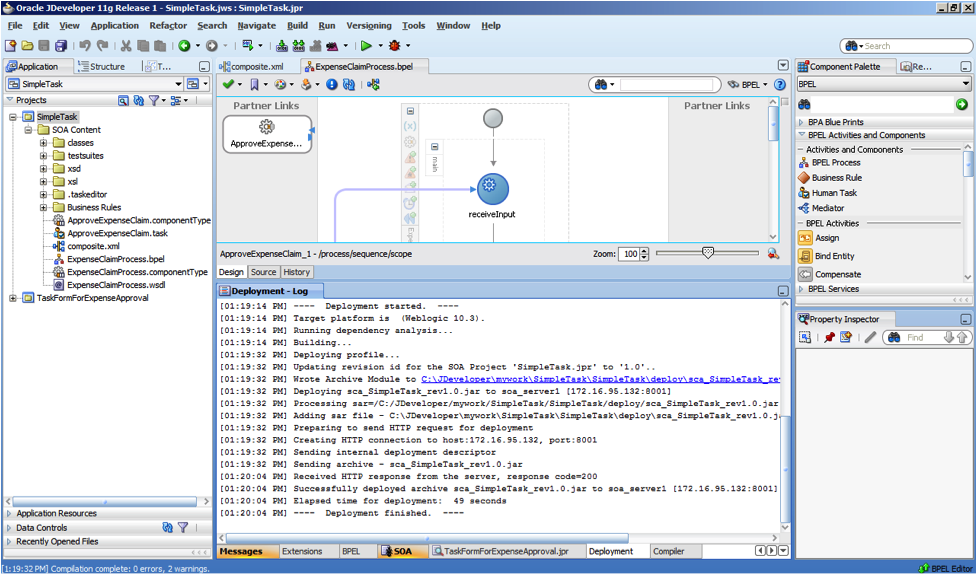Expand the testsuites folder in tree
Viewport: 977px width, 574px height.
pos(44,156)
